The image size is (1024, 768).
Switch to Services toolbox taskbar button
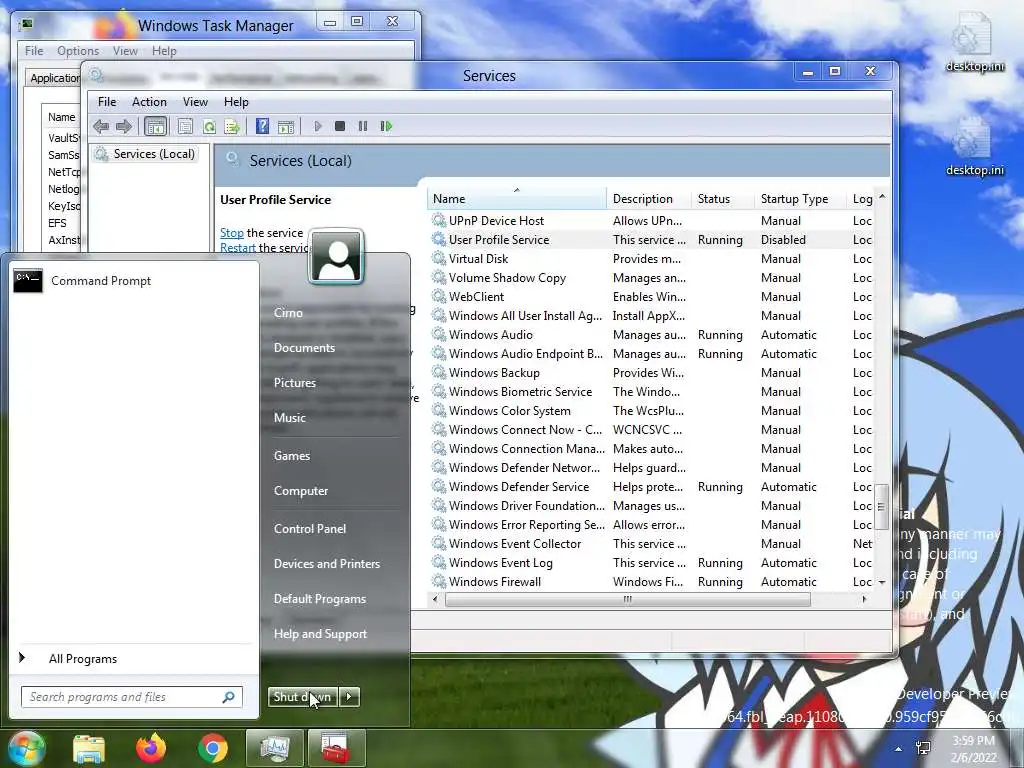pyautogui.click(x=336, y=748)
